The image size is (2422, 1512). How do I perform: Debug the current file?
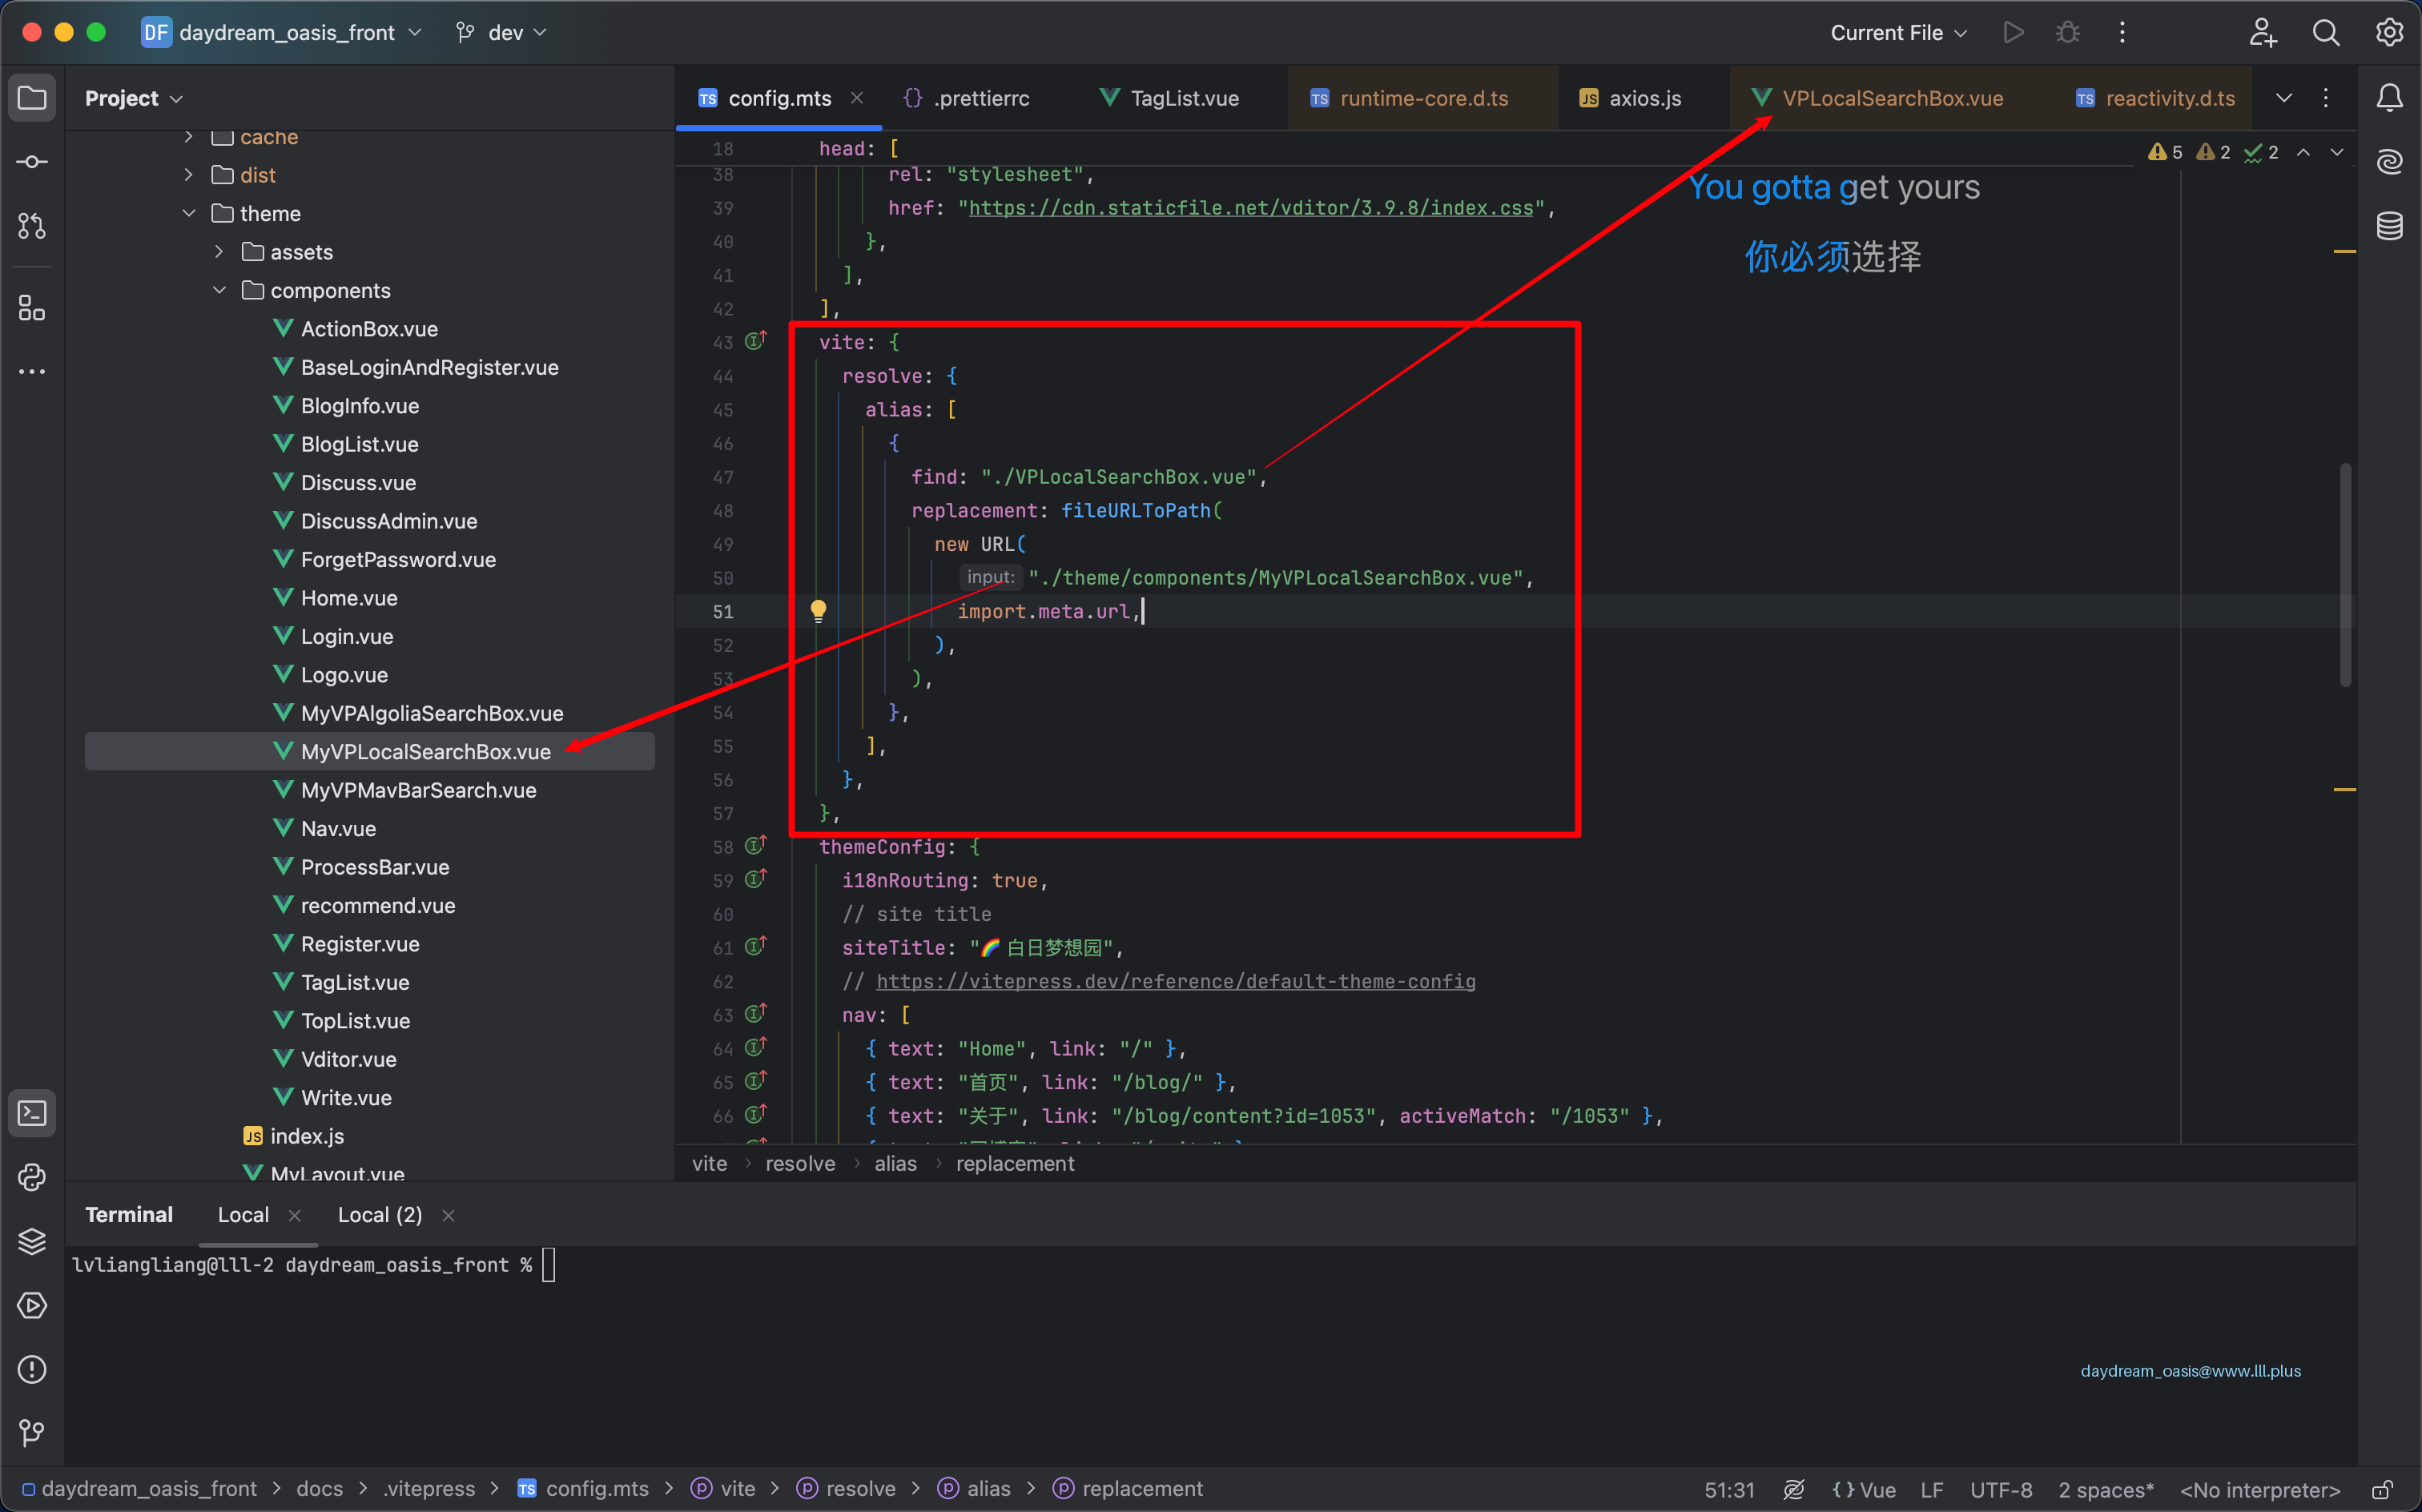pos(2068,32)
